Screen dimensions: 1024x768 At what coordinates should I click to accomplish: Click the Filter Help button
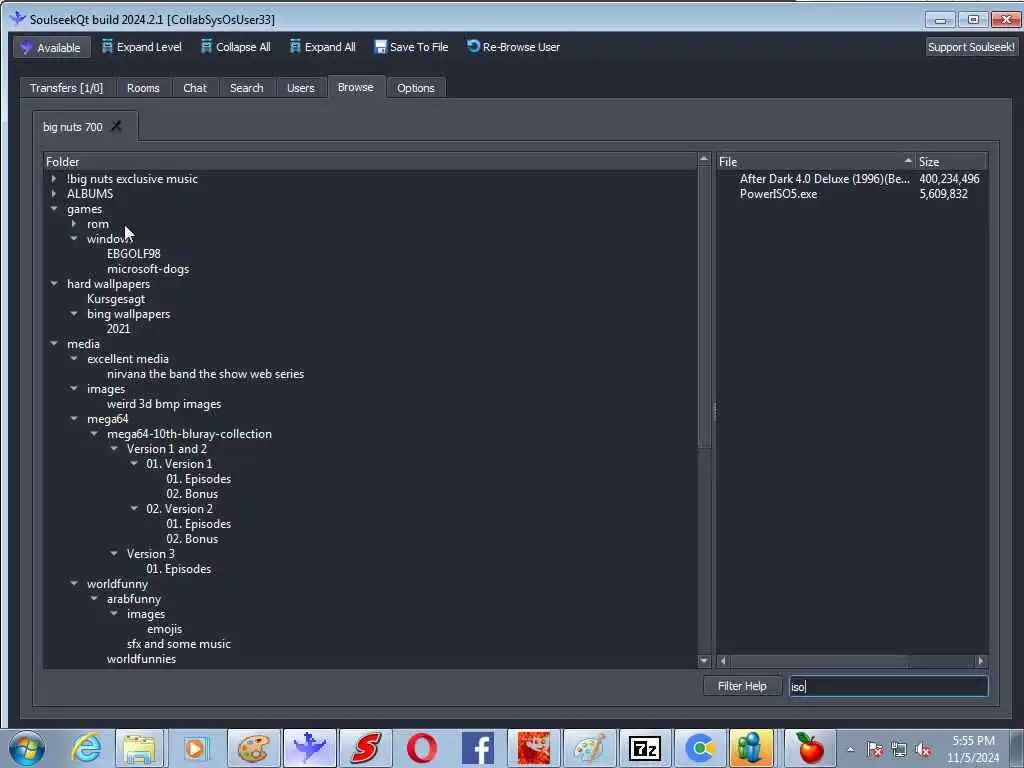click(742, 686)
